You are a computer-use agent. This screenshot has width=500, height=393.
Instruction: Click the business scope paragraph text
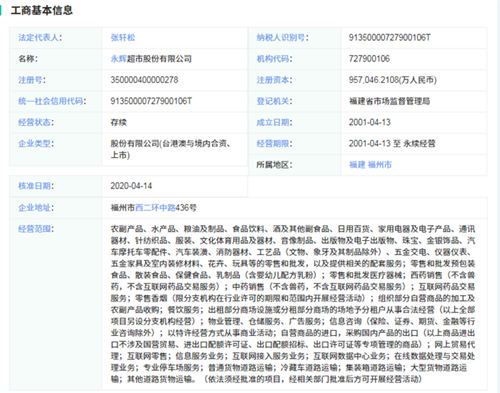[293, 304]
